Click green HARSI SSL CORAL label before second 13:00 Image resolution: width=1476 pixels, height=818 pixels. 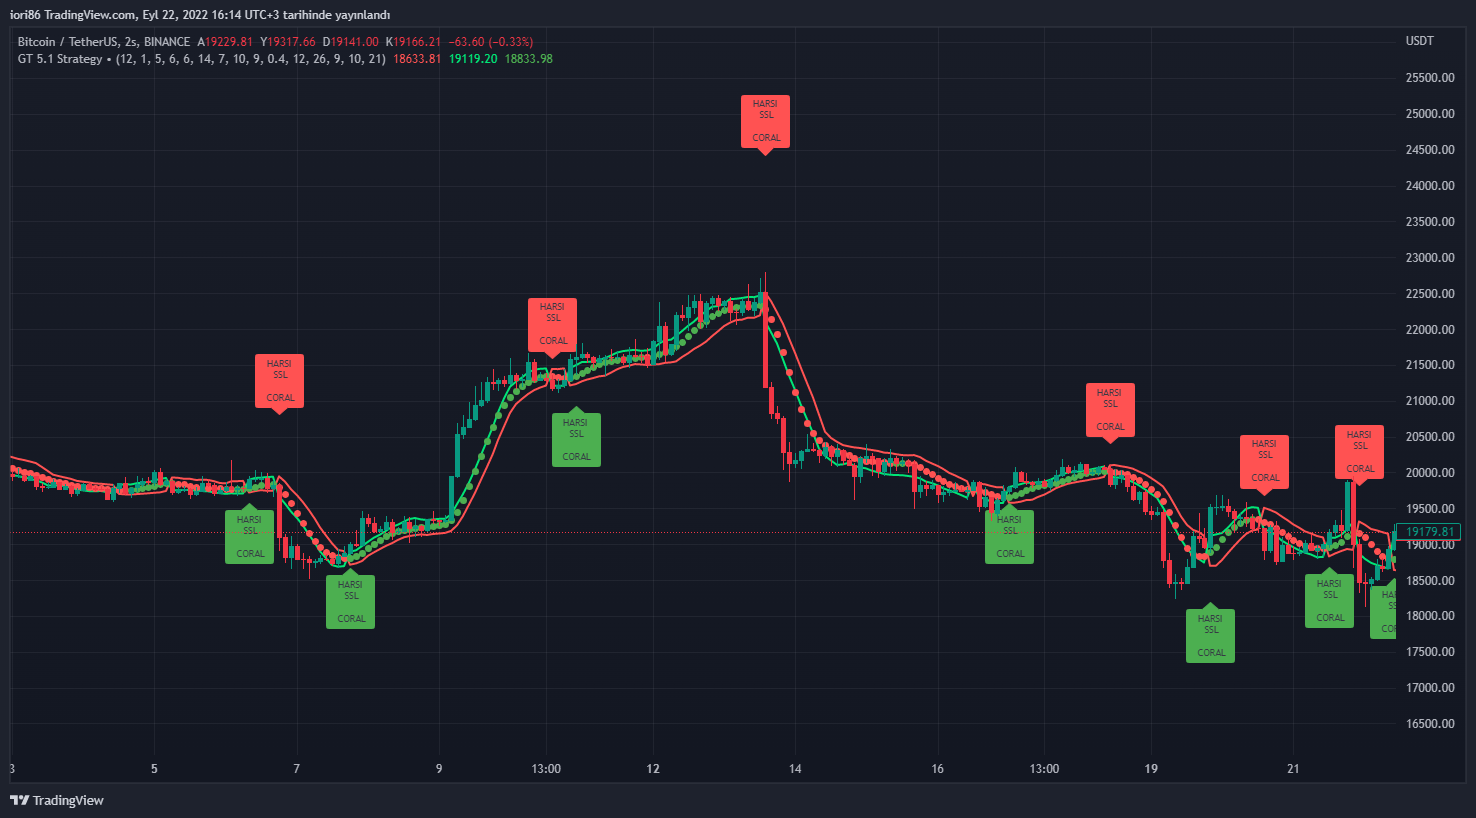click(1009, 537)
